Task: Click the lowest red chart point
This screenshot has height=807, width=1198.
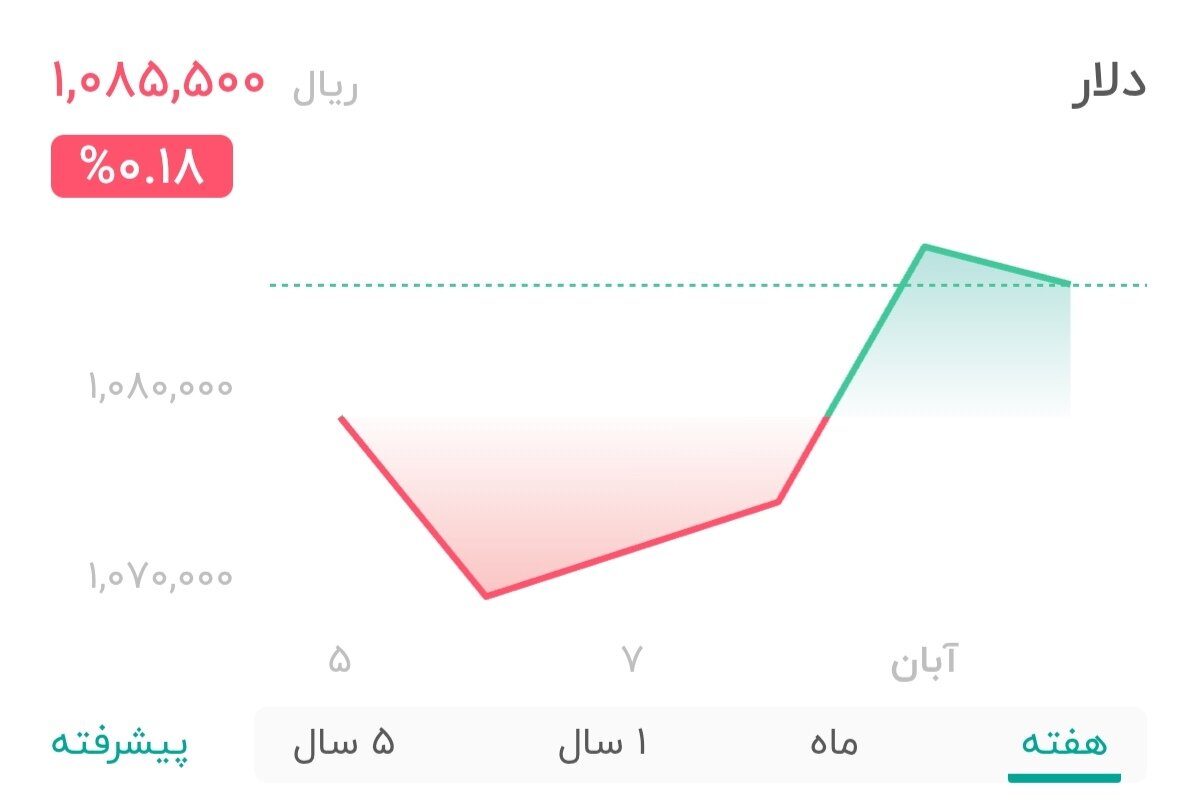Action: click(486, 595)
